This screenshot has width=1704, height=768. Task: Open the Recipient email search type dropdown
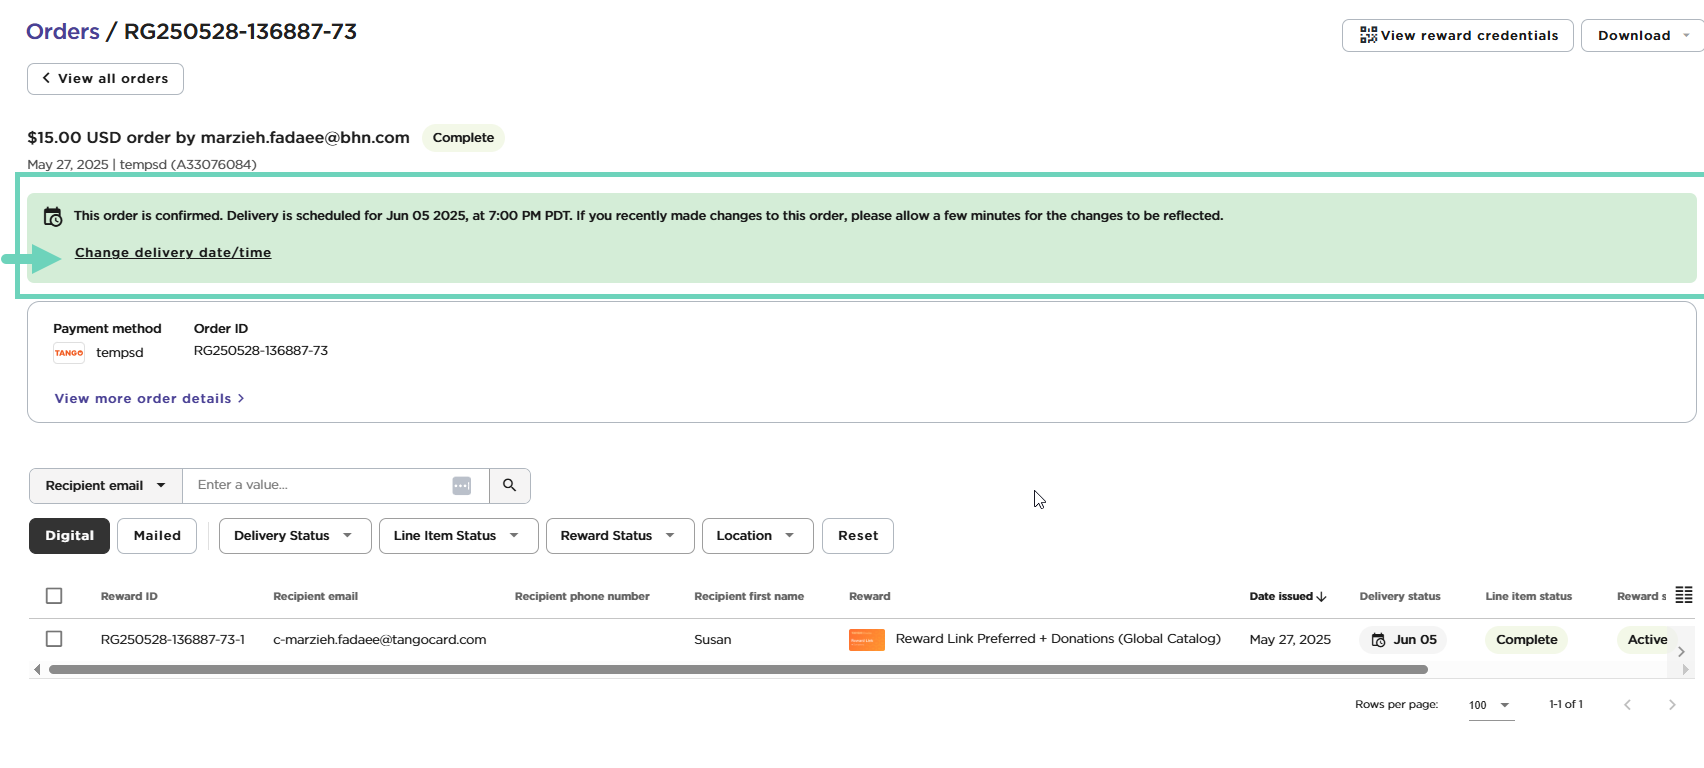pos(105,486)
